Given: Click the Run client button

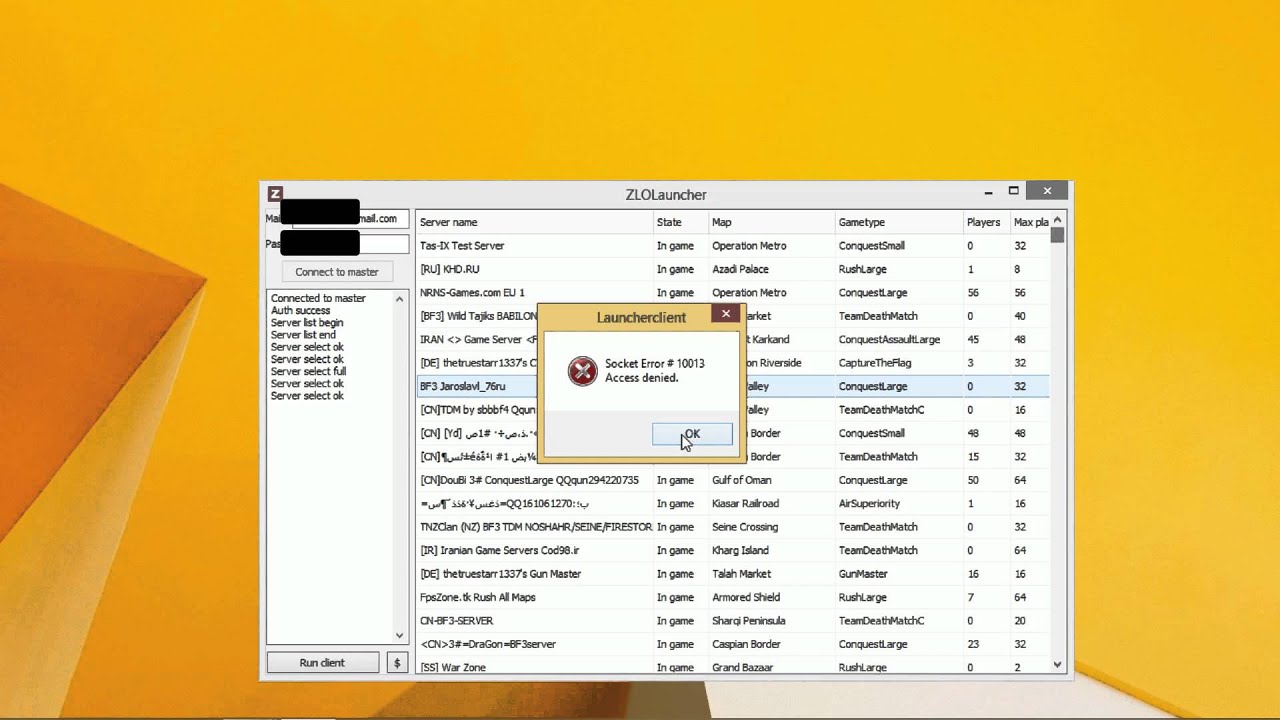Looking at the screenshot, I should coord(322,663).
